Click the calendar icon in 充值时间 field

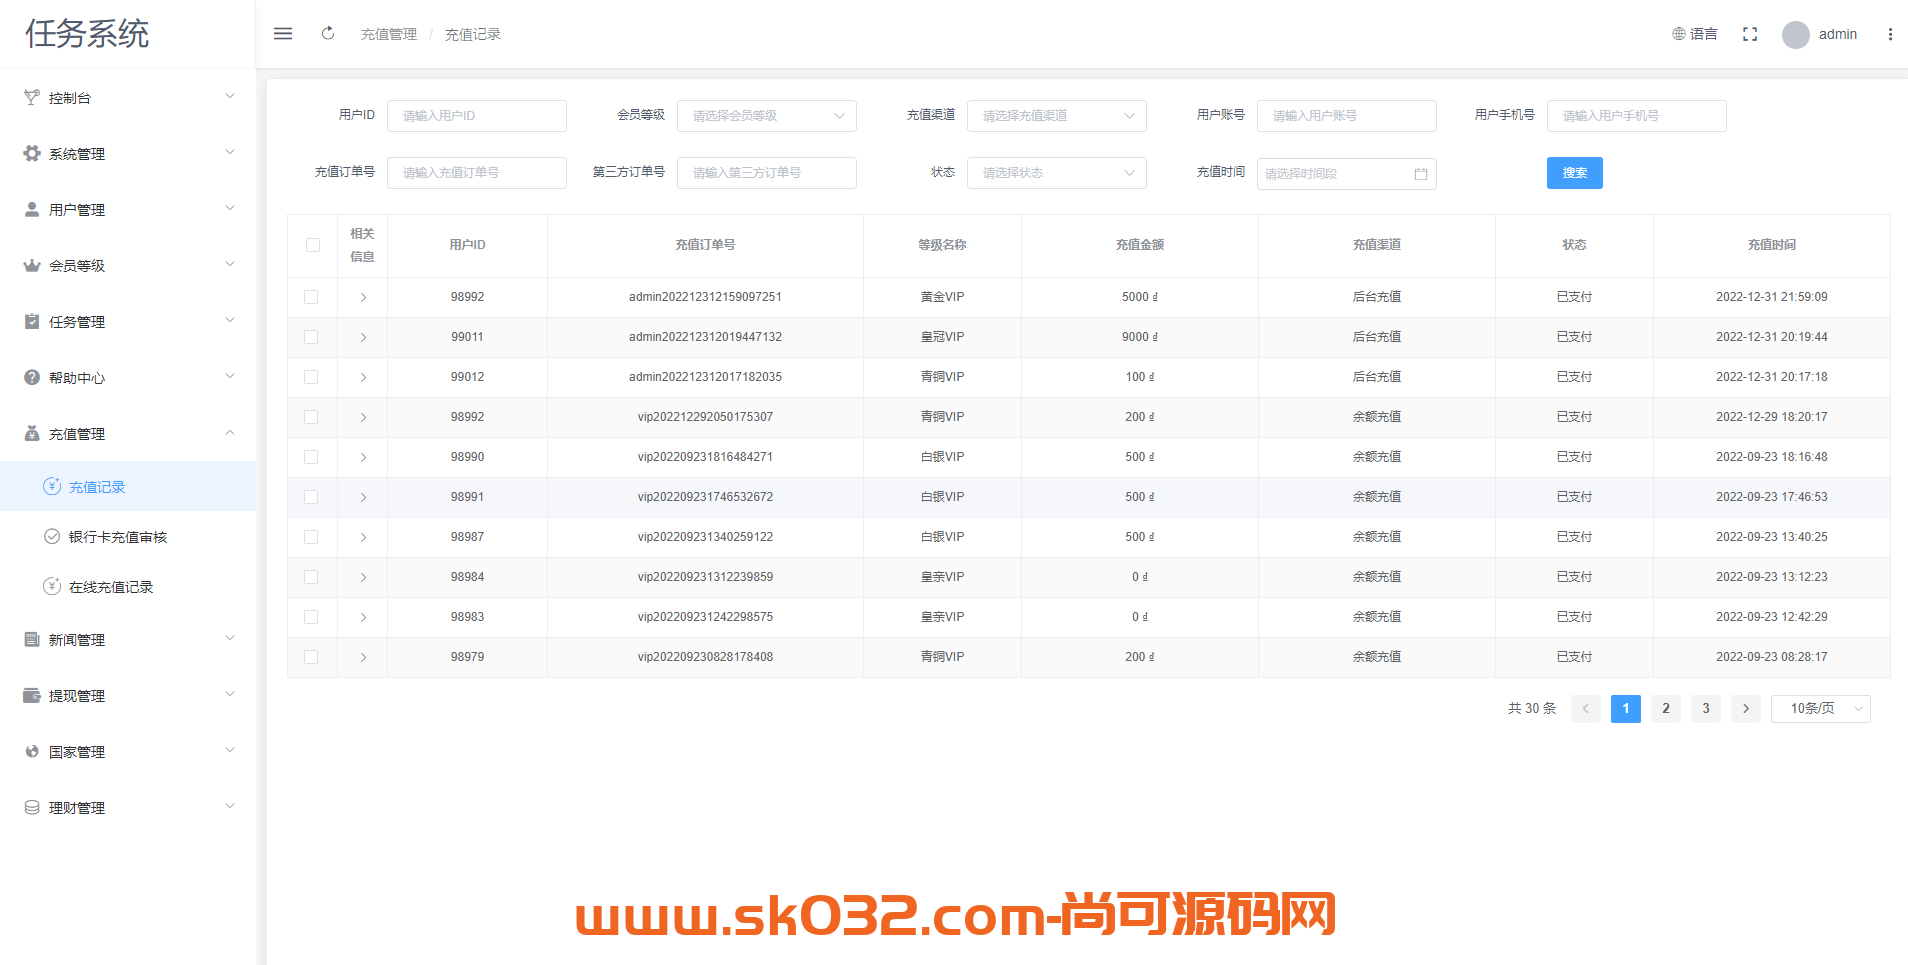pyautogui.click(x=1421, y=174)
